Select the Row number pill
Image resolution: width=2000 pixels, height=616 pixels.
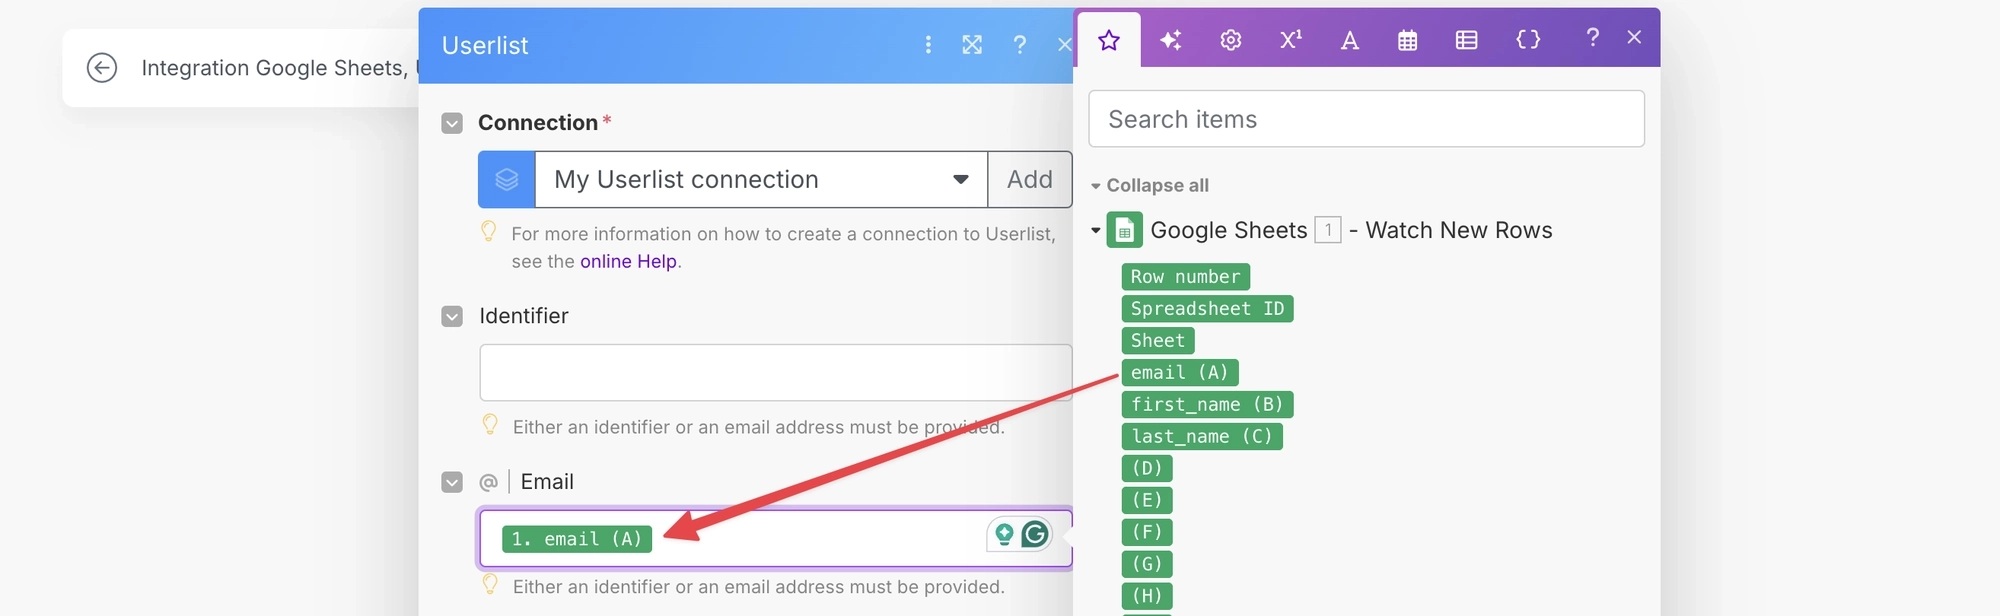[x=1186, y=277]
